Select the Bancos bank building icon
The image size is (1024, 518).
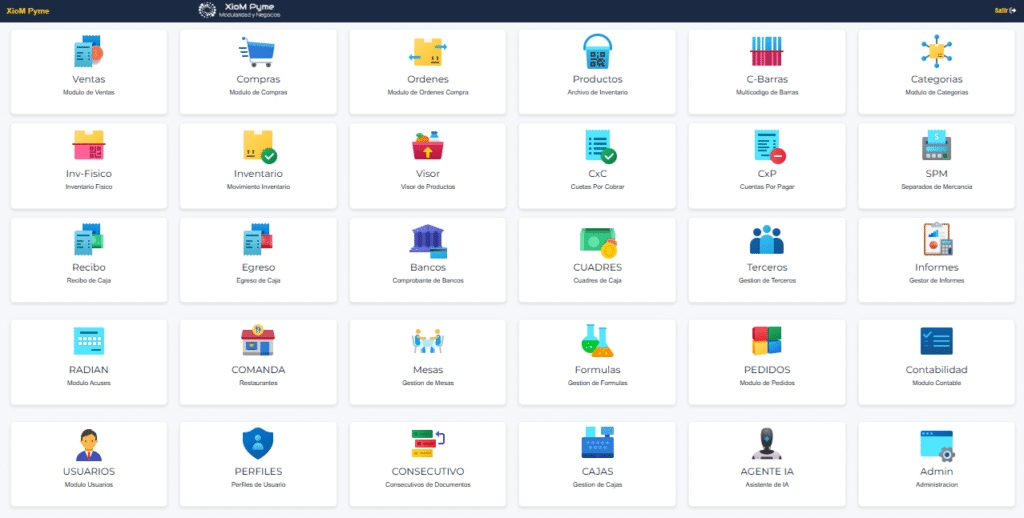pyautogui.click(x=428, y=241)
